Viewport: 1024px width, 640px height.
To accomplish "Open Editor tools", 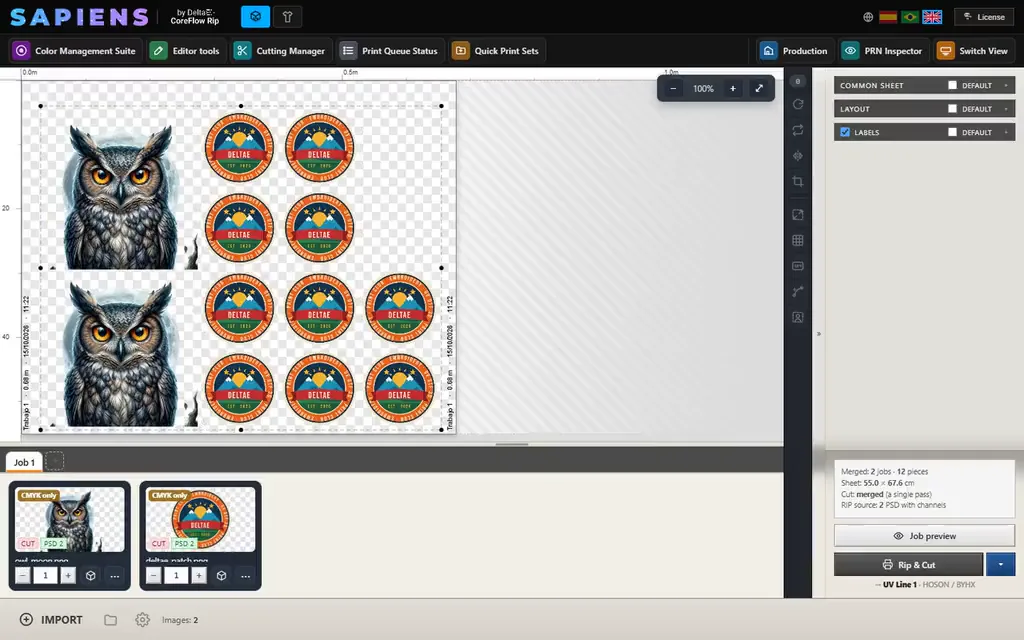I will pyautogui.click(x=186, y=51).
